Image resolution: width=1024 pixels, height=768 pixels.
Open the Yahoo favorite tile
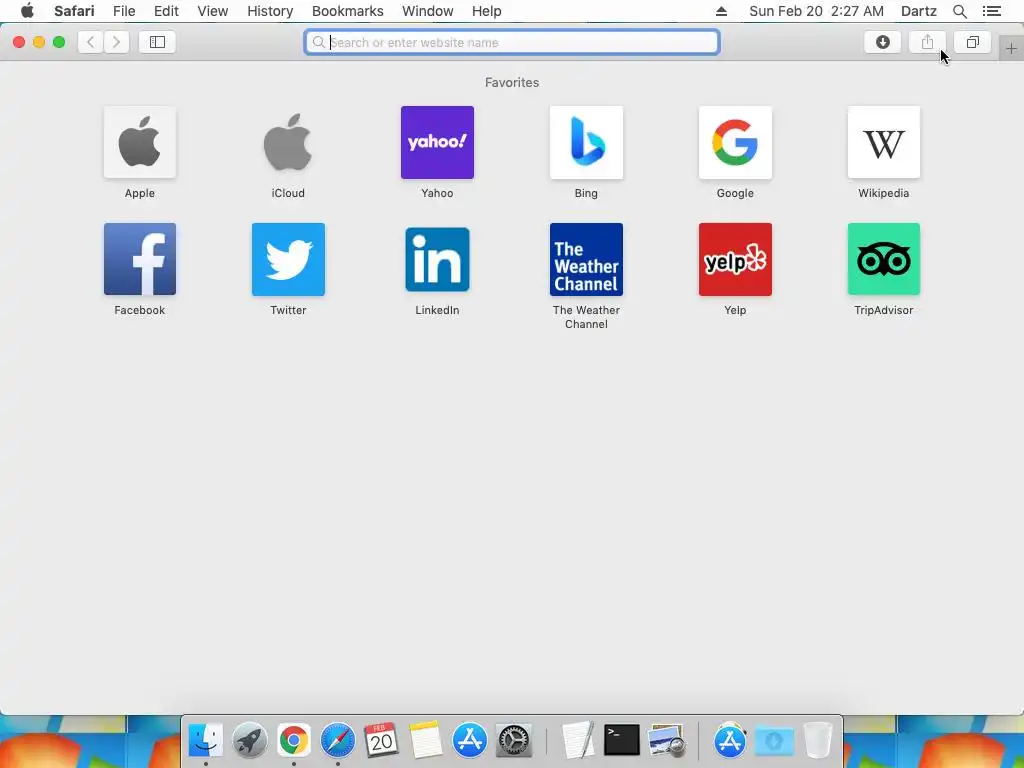coord(437,142)
